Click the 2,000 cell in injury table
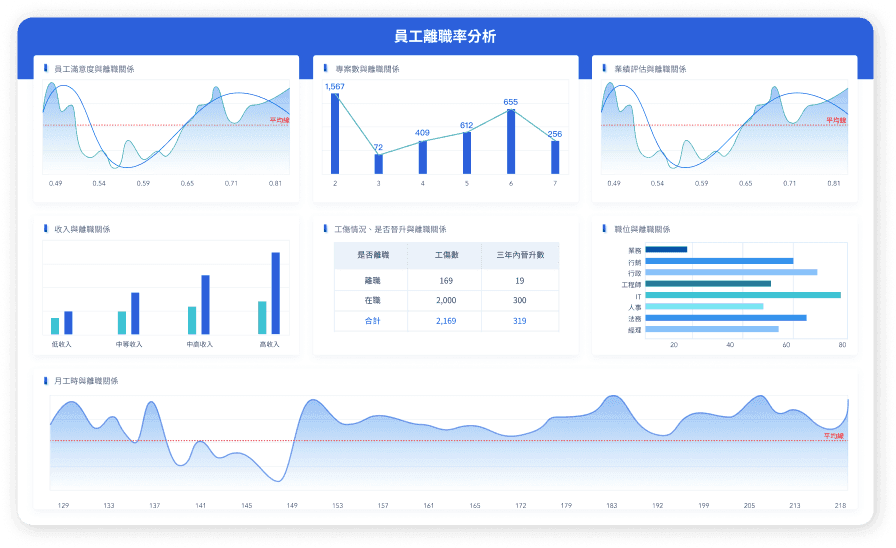 click(x=446, y=300)
